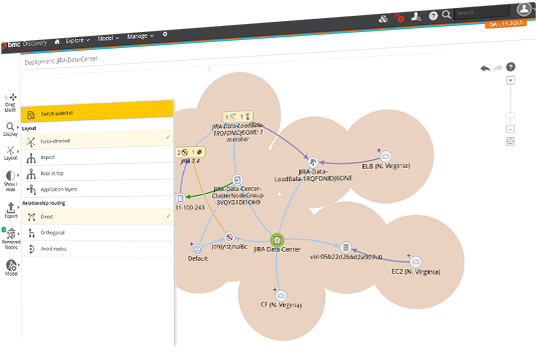Select the CF (N. Virginia) cloud node
This screenshot has width=536, height=364.
281,295
